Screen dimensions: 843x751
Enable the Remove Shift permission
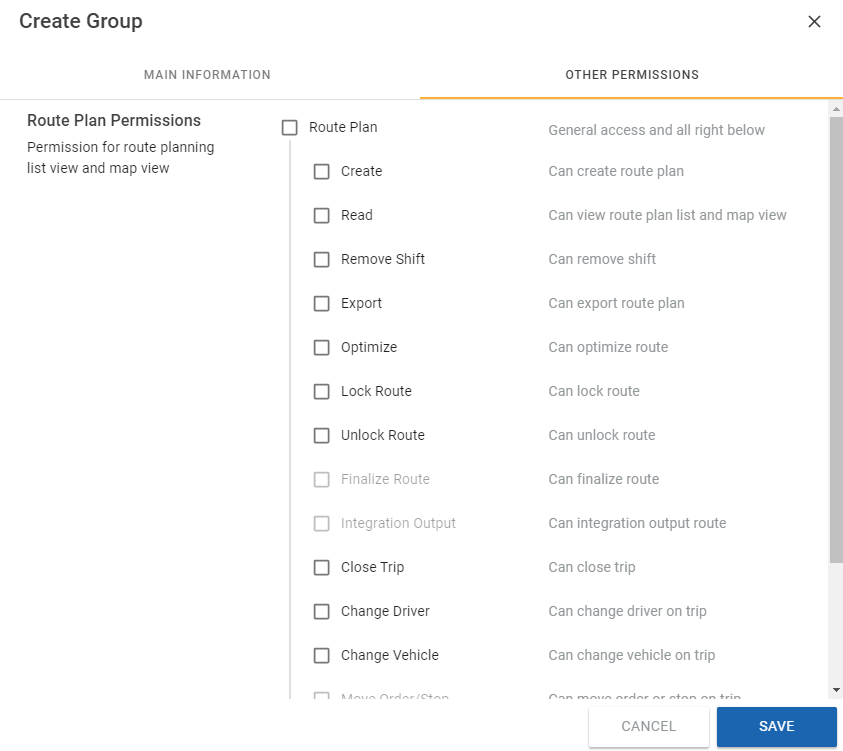tap(322, 260)
